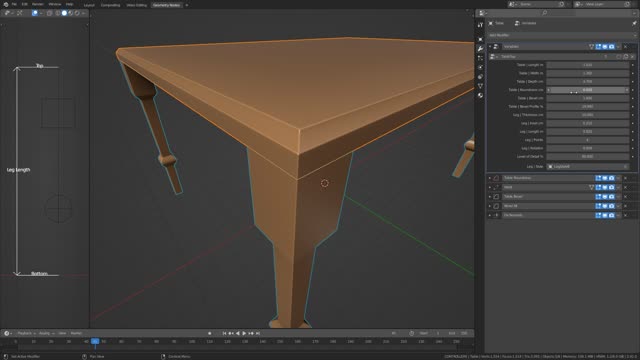Open the Material properties tab
Screen dimensions: 640x360
pyautogui.click(x=480, y=96)
